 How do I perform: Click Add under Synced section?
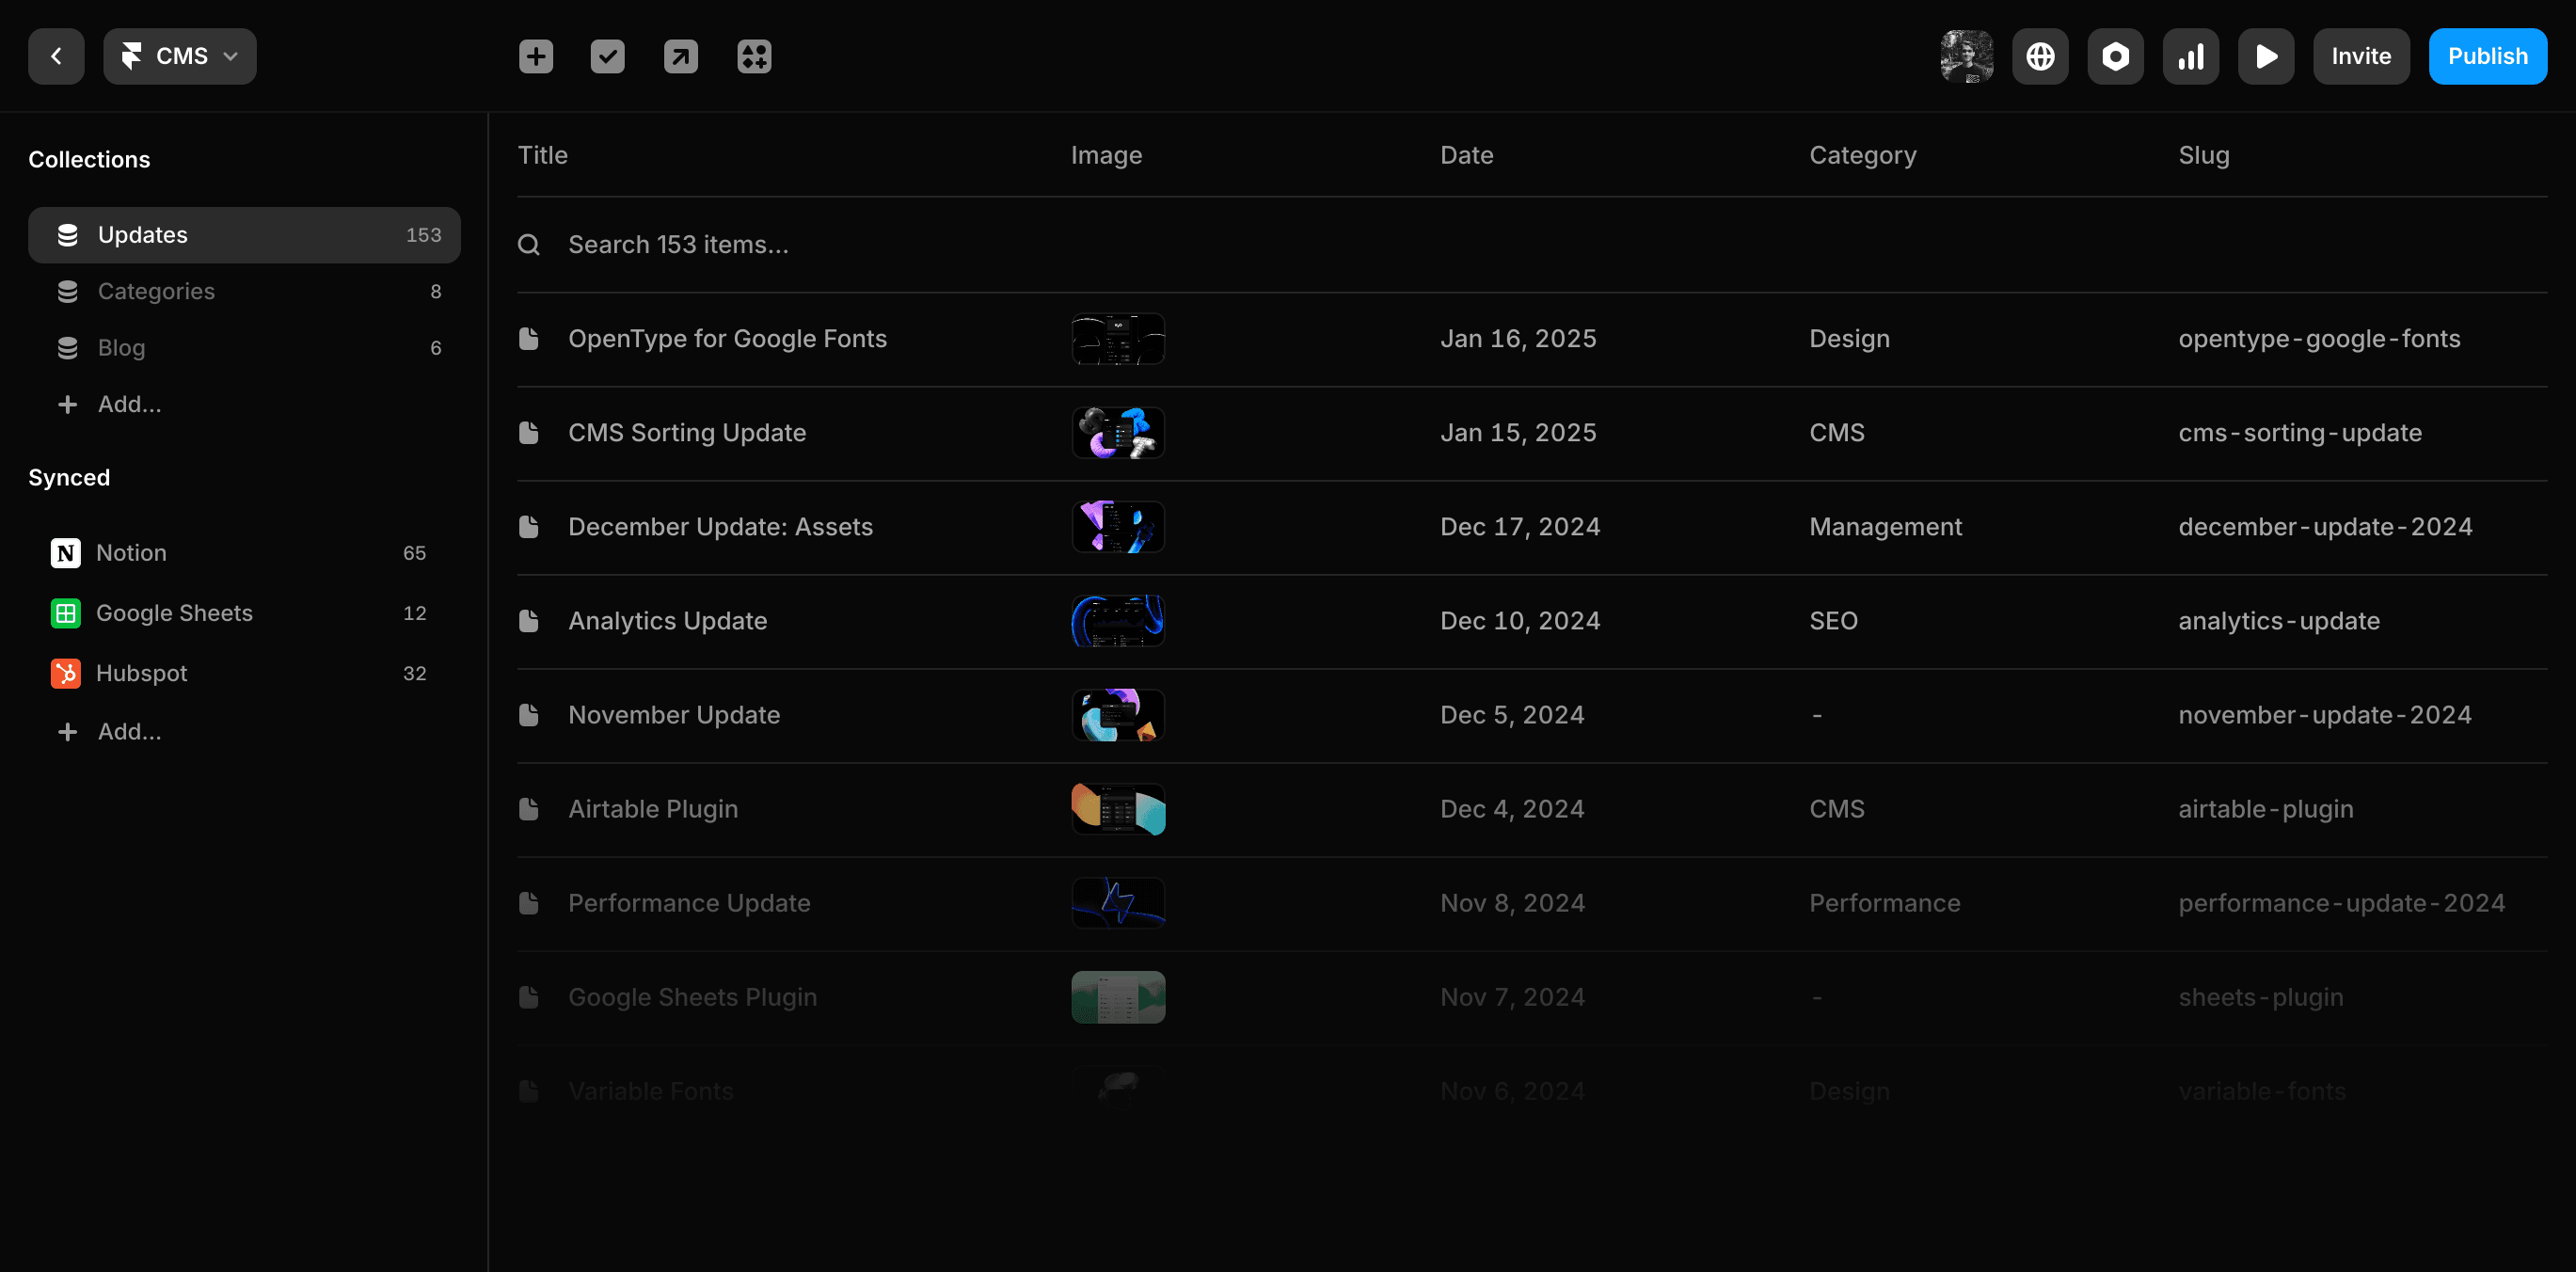pyautogui.click(x=128, y=732)
